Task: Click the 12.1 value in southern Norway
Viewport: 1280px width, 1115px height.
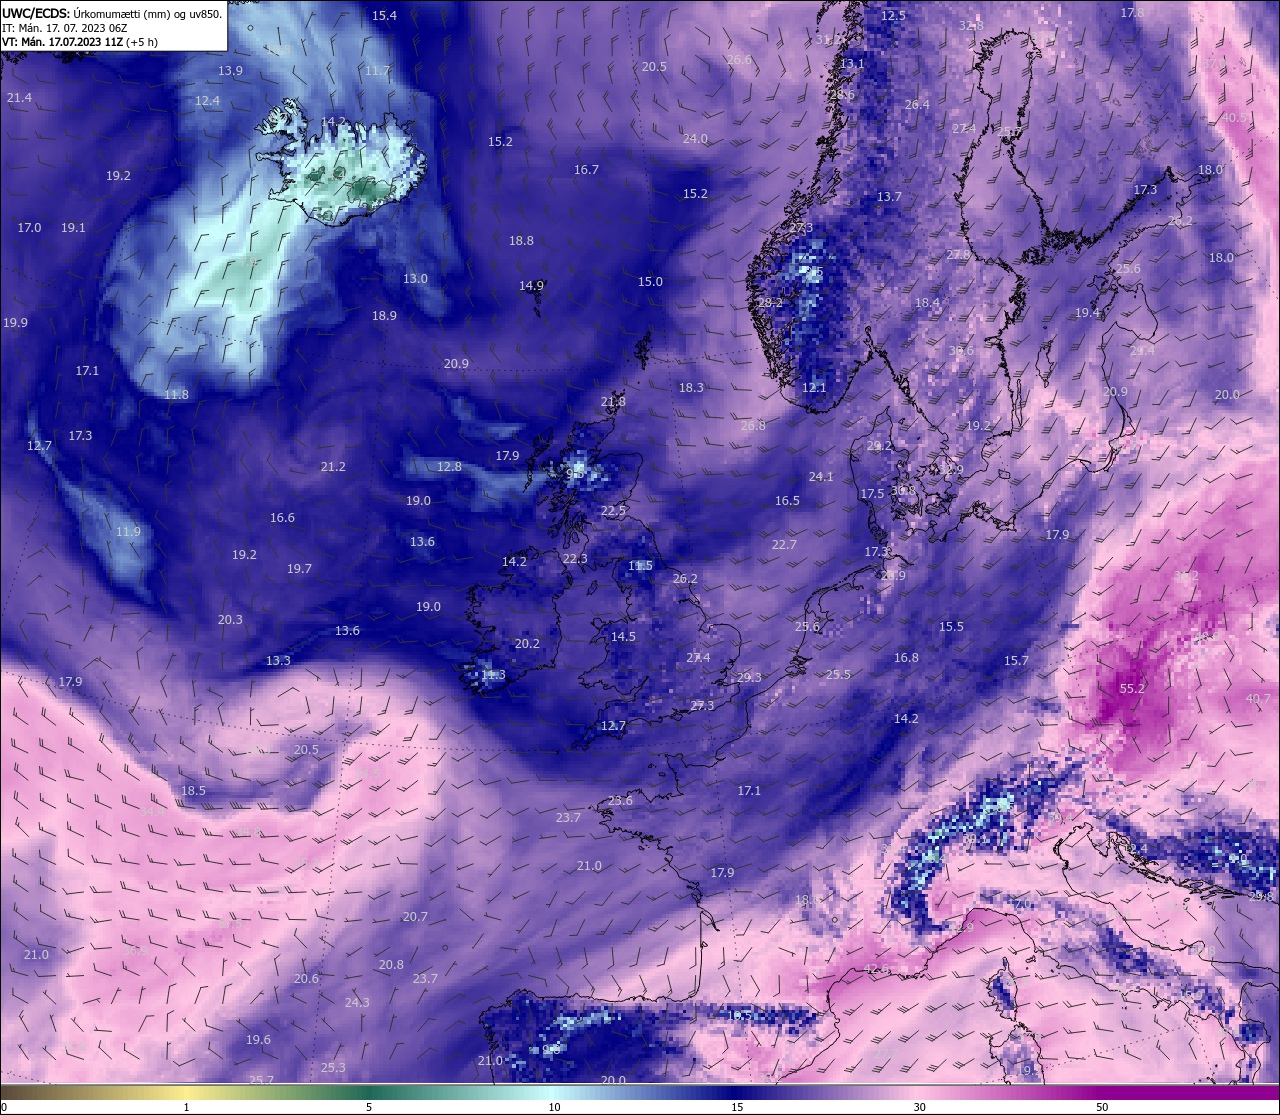Action: (814, 388)
